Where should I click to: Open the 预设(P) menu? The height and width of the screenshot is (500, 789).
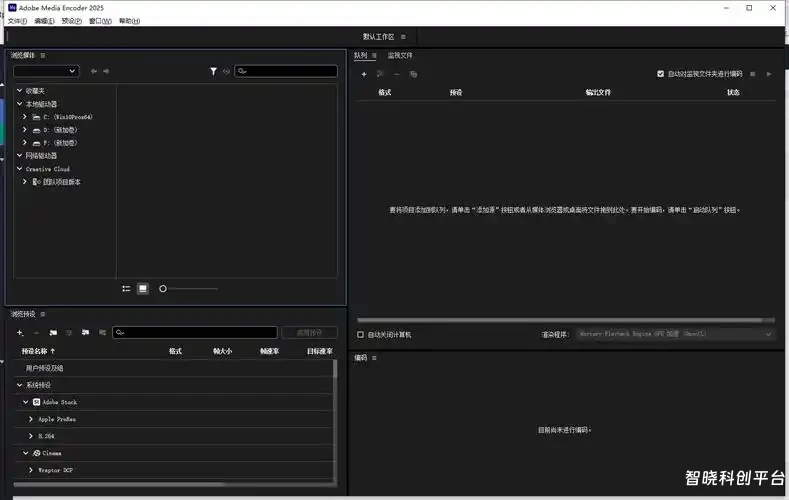pyautogui.click(x=71, y=21)
